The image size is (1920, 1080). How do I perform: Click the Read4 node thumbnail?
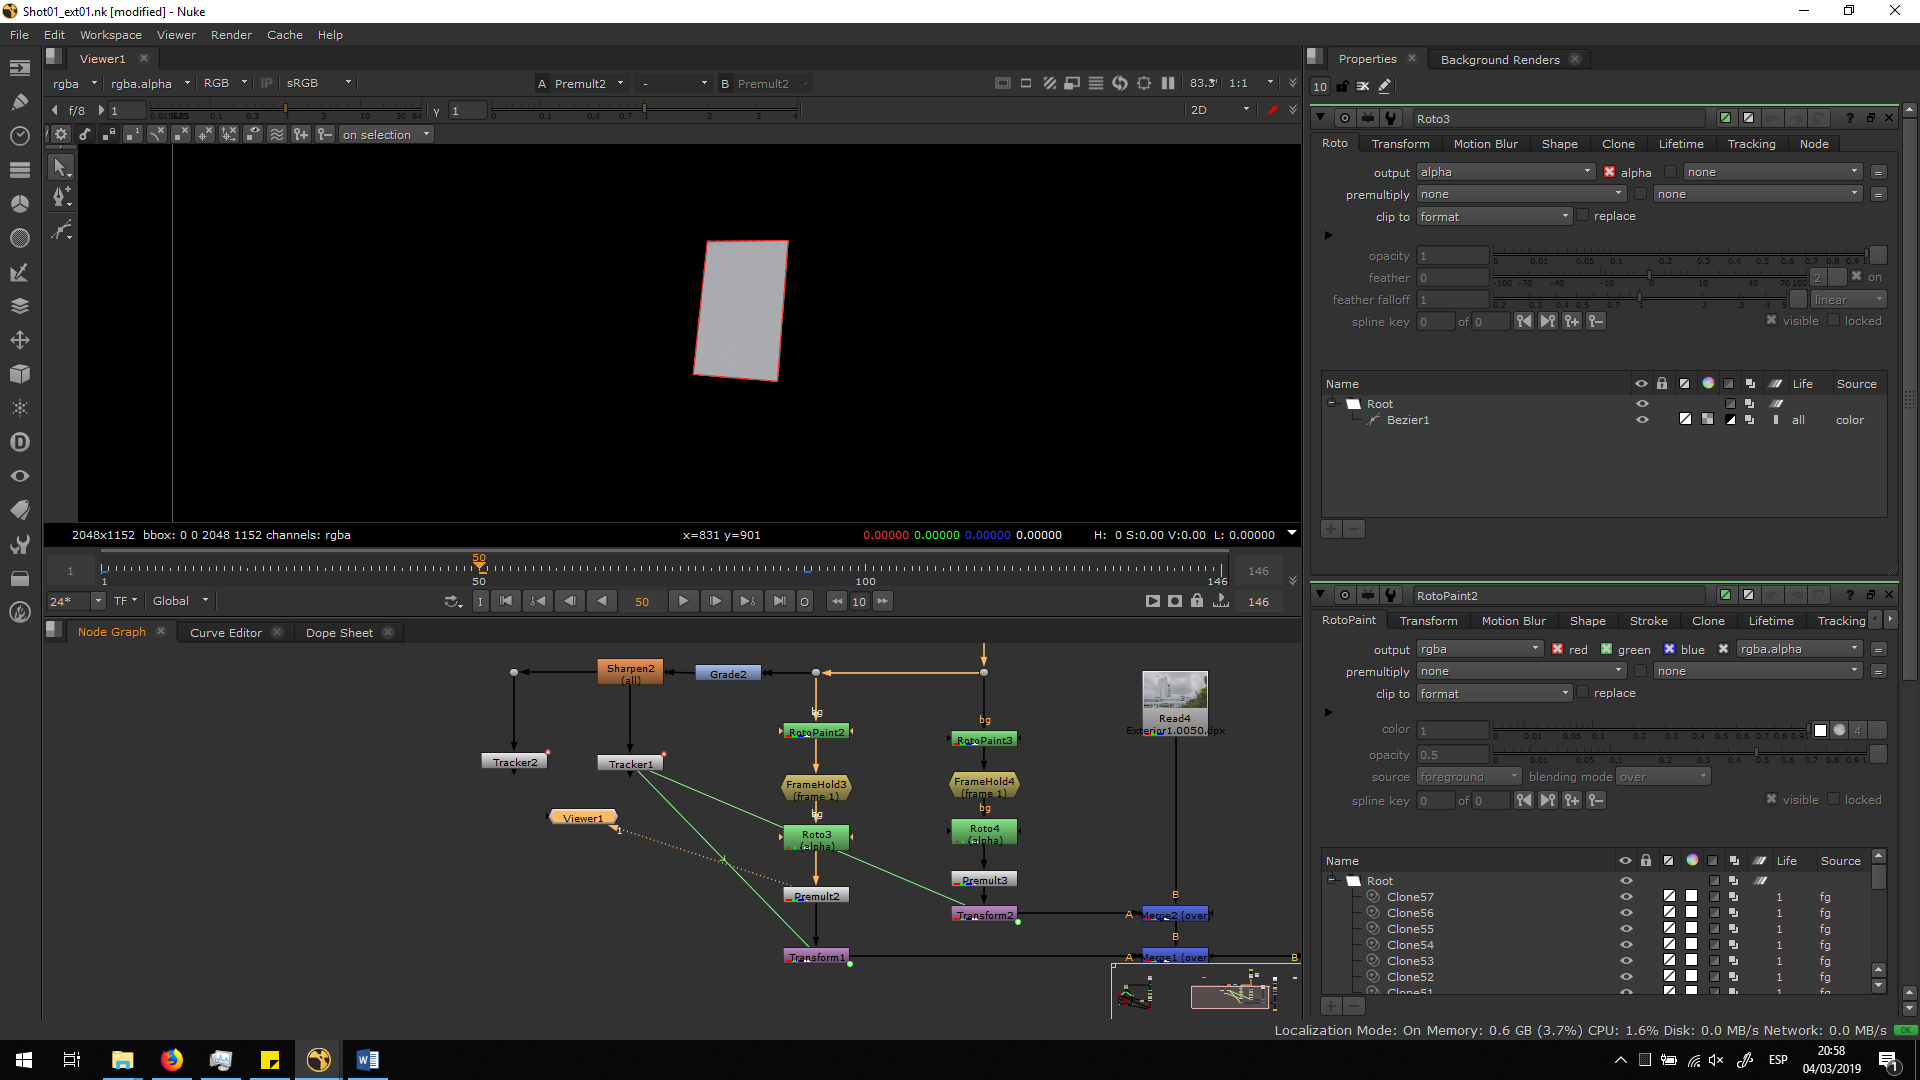coord(1175,691)
